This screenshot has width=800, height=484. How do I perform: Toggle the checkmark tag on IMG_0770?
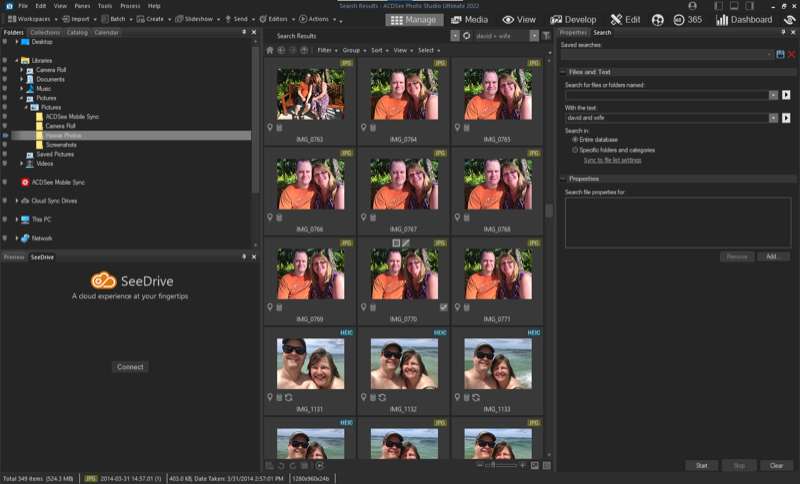pos(443,307)
